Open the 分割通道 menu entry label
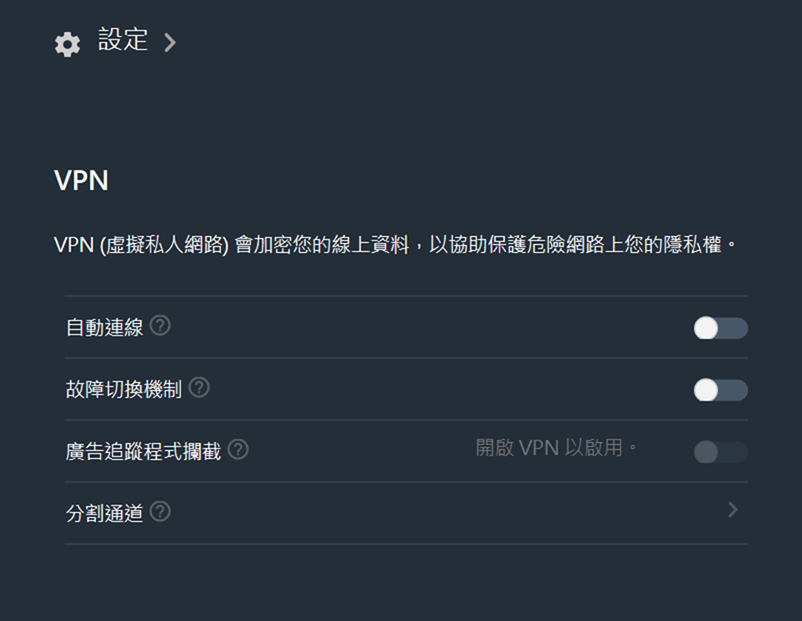Viewport: 802px width, 621px height. (x=104, y=514)
